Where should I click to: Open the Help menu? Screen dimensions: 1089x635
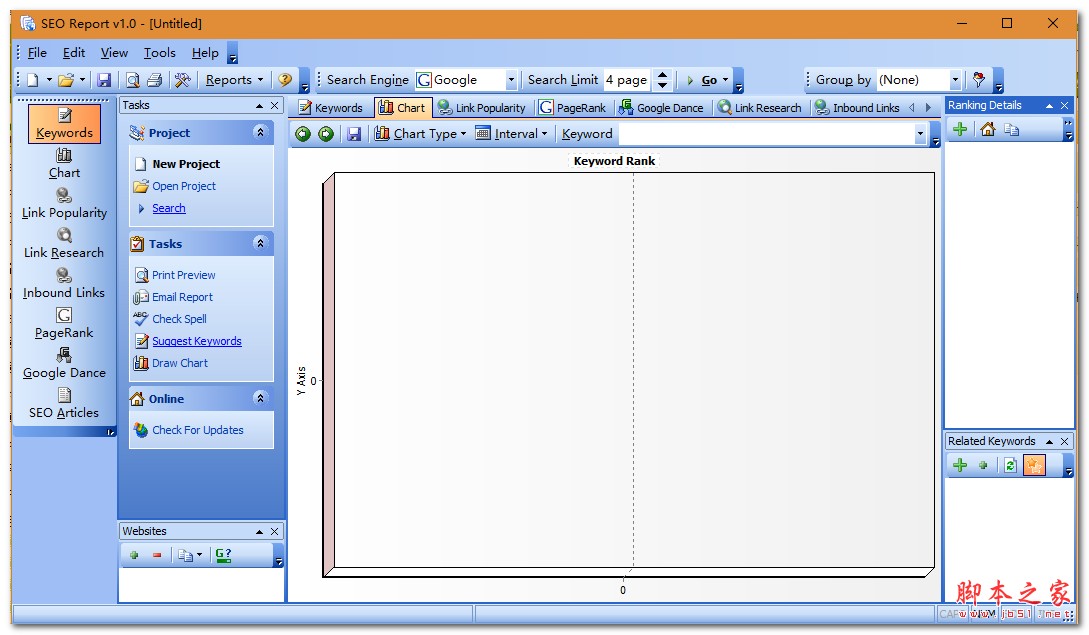(205, 53)
